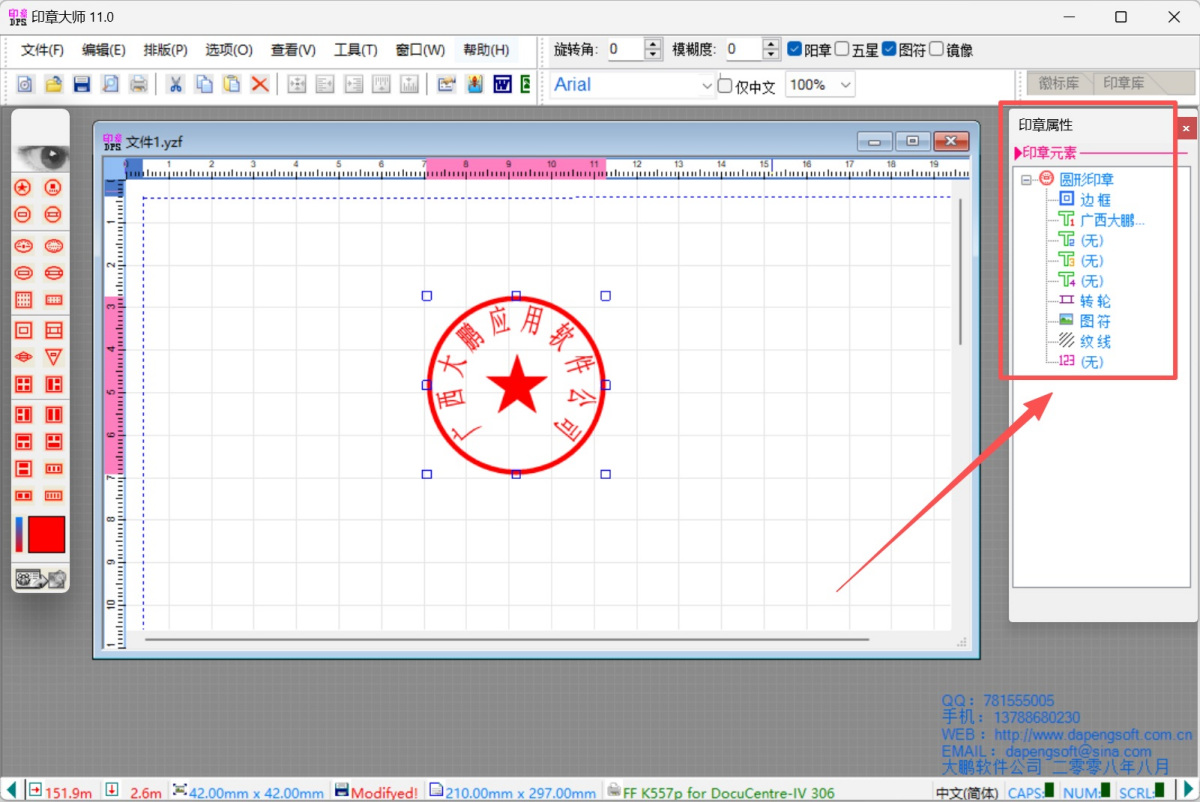
Task: Select 边框 in the seal element tree
Action: (x=1095, y=200)
